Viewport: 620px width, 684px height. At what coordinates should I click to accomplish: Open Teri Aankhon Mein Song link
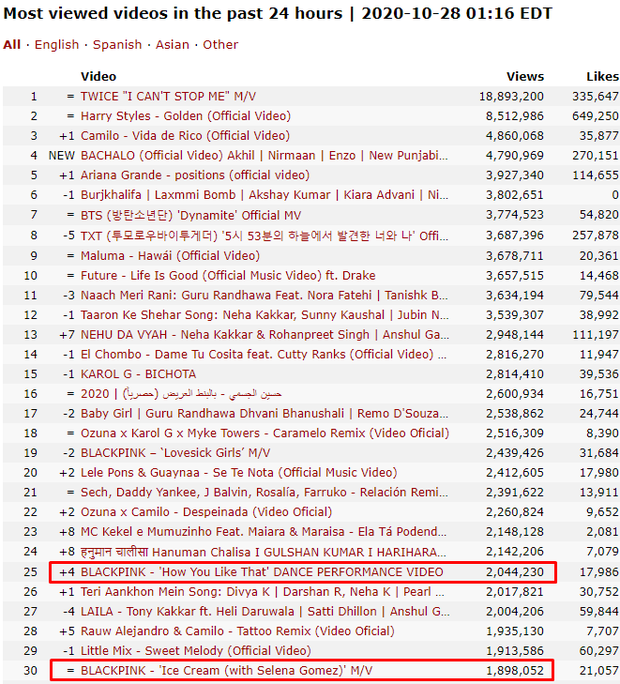(262, 592)
